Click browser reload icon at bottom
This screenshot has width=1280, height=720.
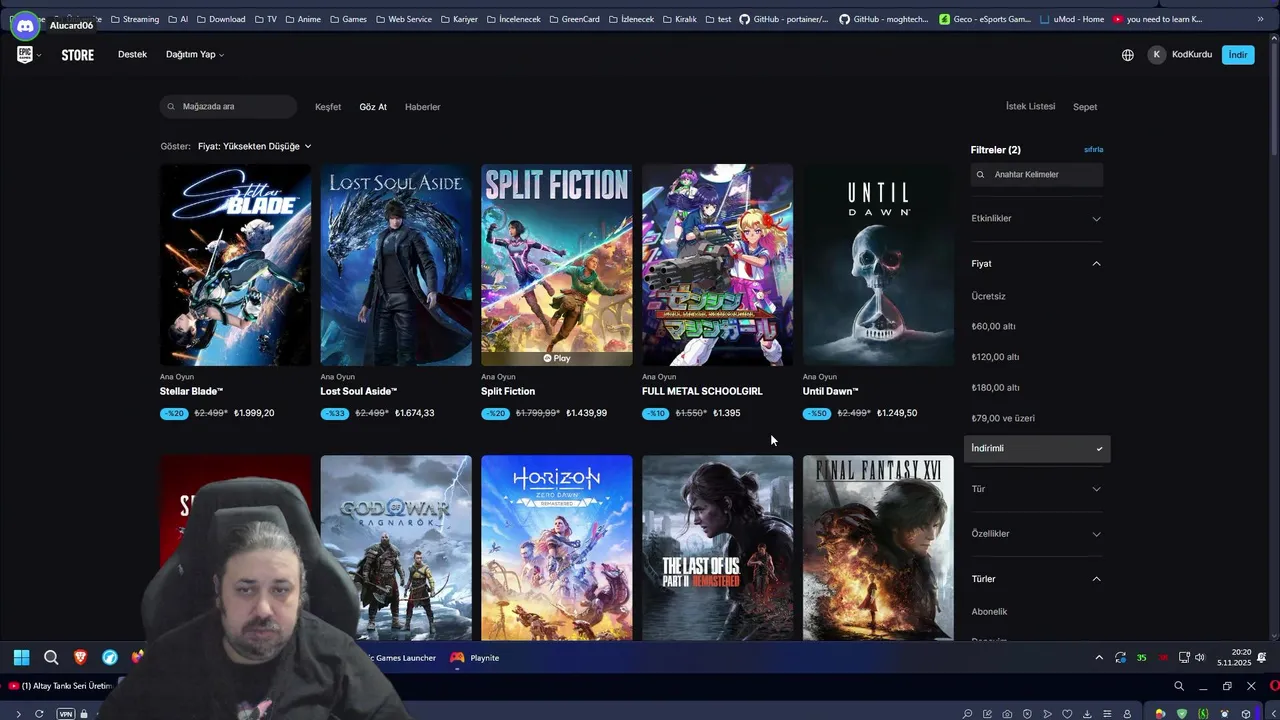39,714
